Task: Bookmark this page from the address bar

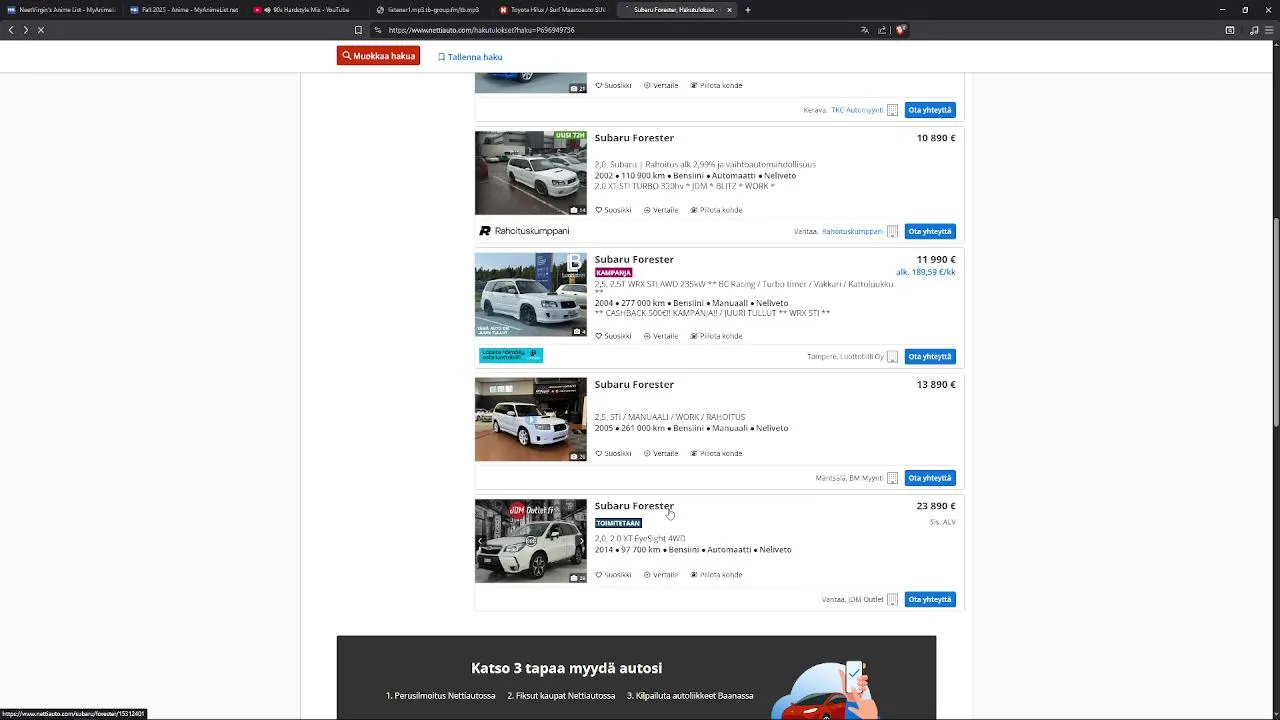Action: point(358,30)
